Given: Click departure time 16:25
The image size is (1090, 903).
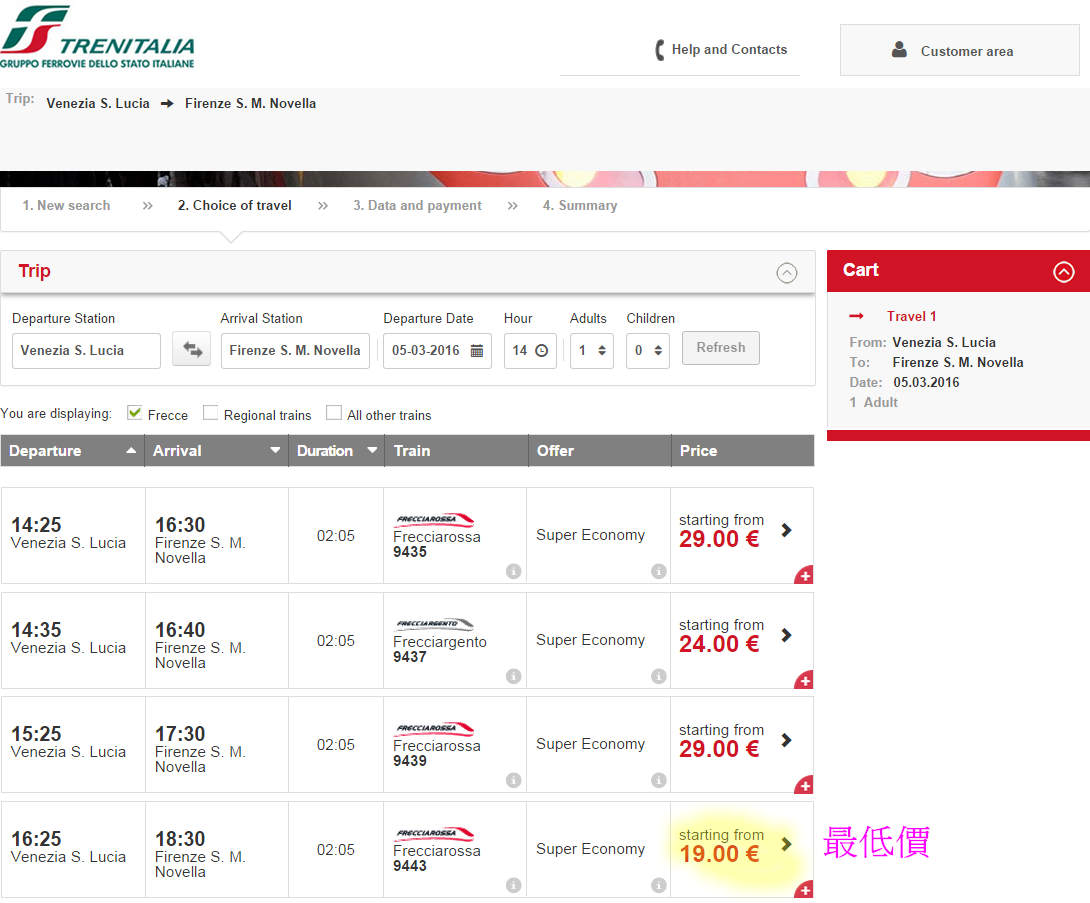Looking at the screenshot, I should [36, 839].
